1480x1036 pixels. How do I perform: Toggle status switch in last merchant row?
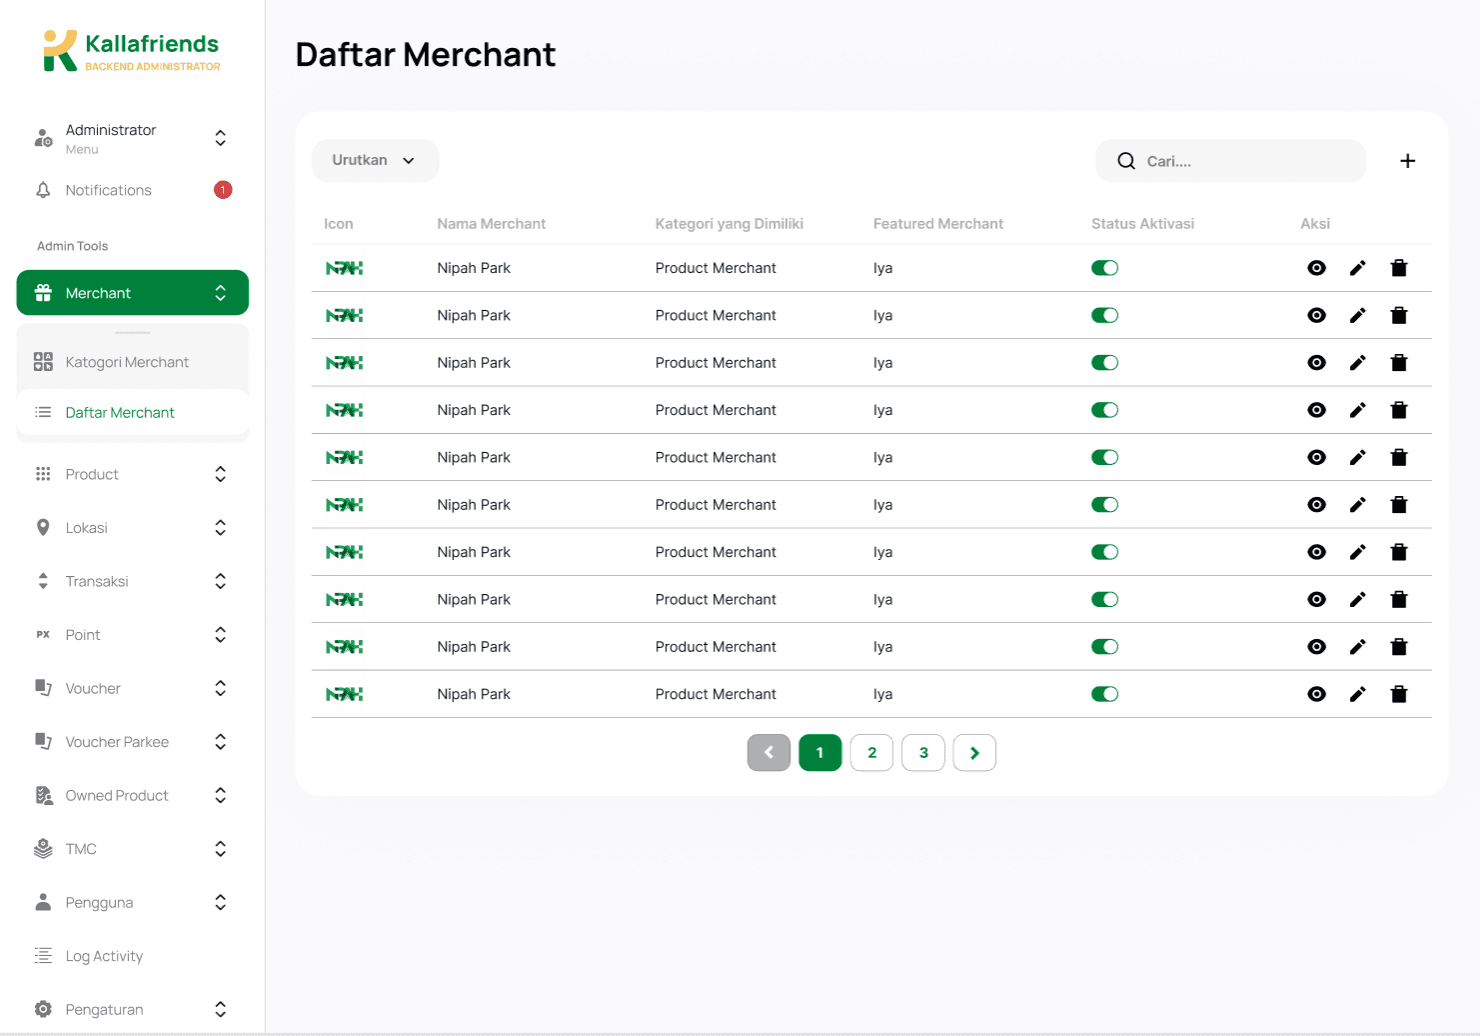(1105, 694)
